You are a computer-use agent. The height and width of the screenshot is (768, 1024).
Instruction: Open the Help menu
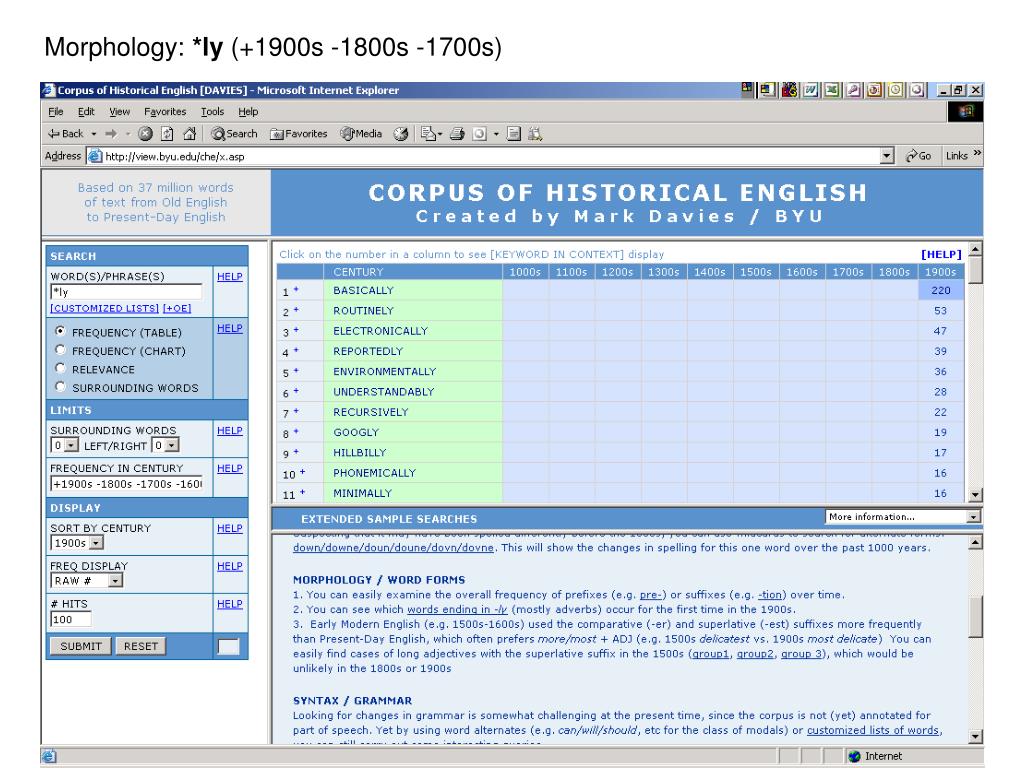248,112
